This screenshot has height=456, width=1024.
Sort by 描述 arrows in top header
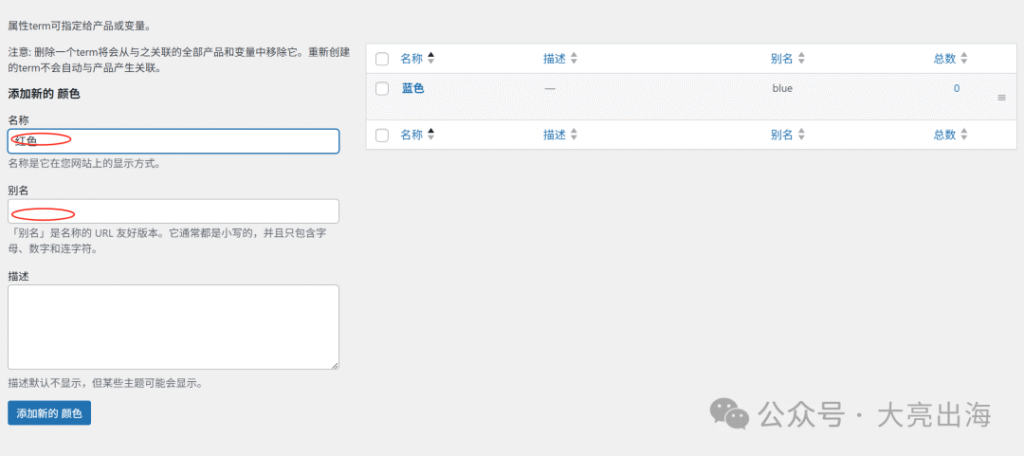click(573, 59)
